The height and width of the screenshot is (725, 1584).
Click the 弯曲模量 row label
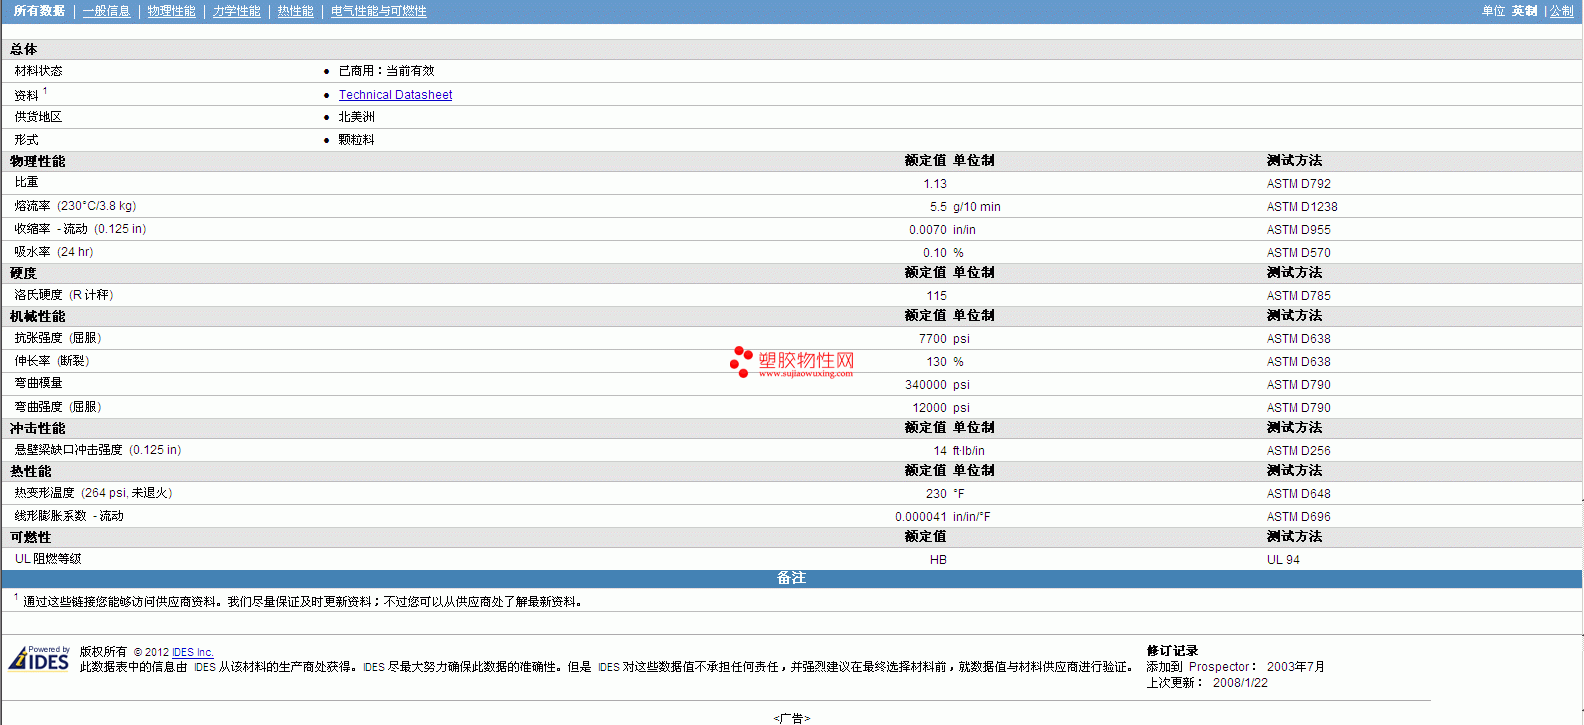pos(38,383)
